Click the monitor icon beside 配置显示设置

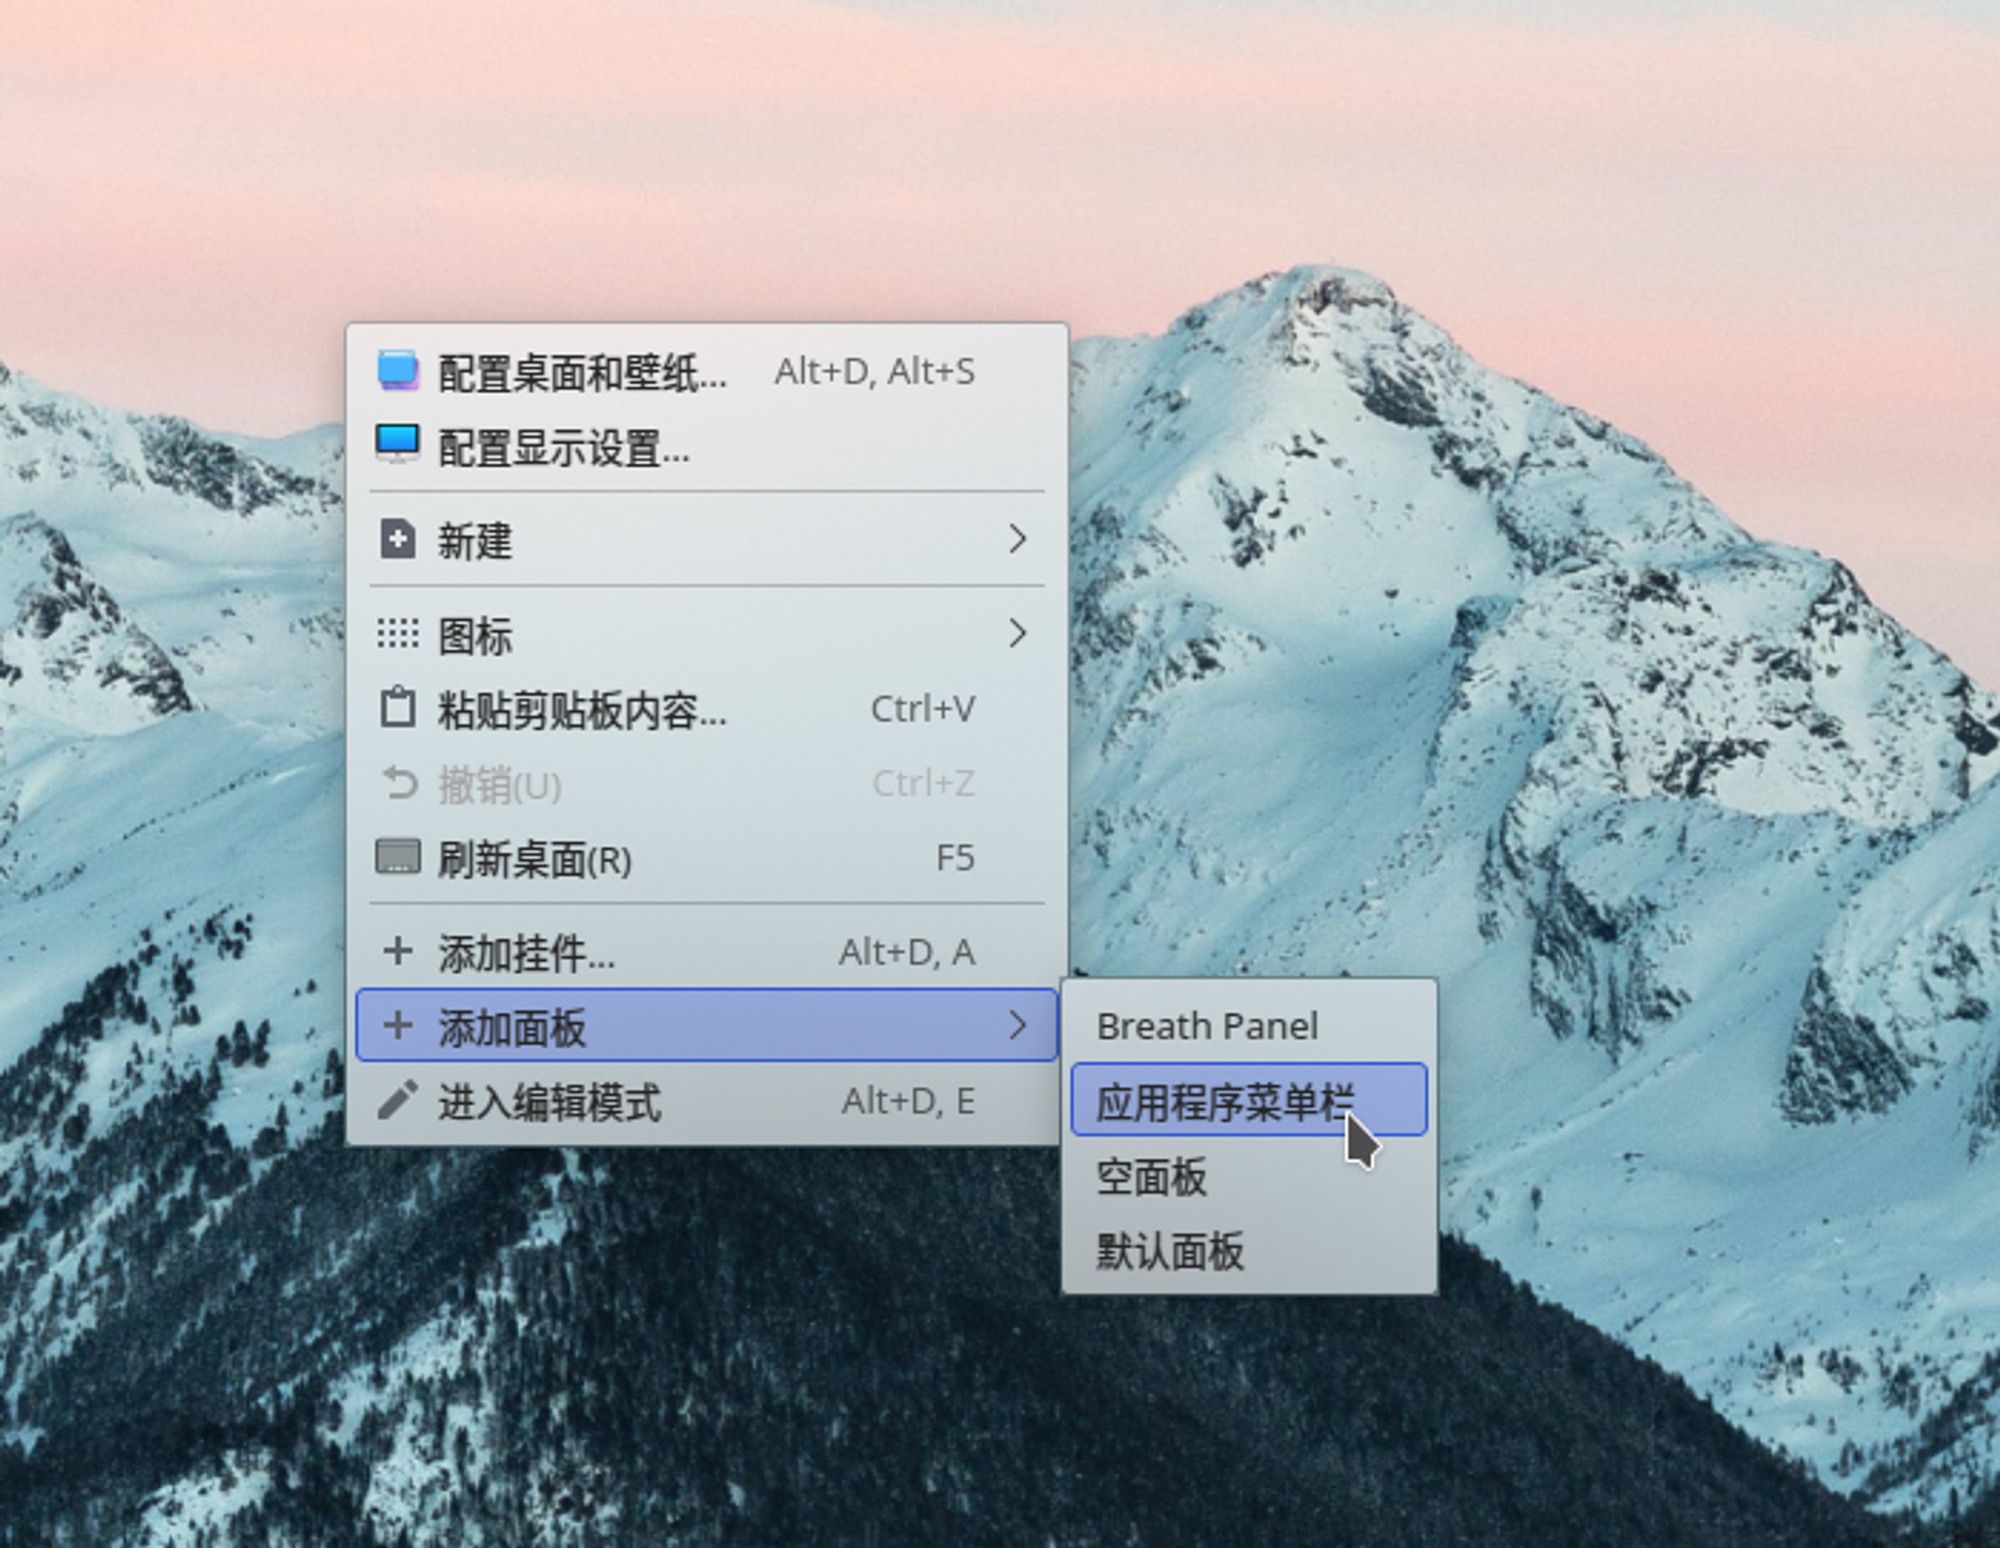[398, 445]
